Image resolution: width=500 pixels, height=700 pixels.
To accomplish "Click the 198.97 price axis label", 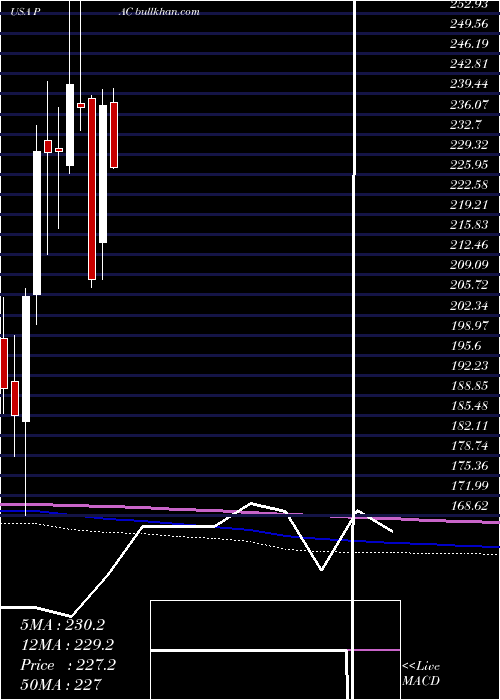I will [469, 325].
